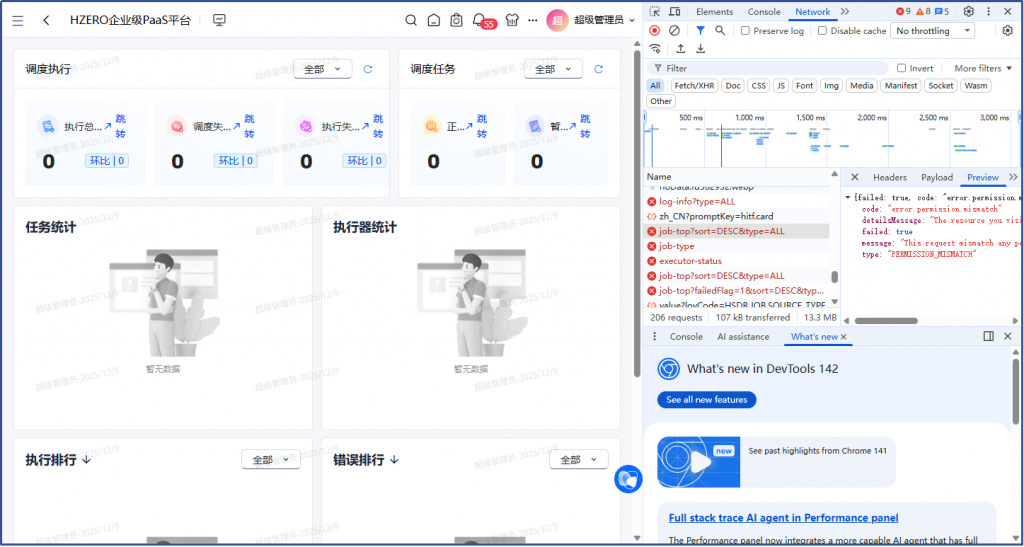Switch to the Elements tab
Screen dimensions: 1024x547
714,12
